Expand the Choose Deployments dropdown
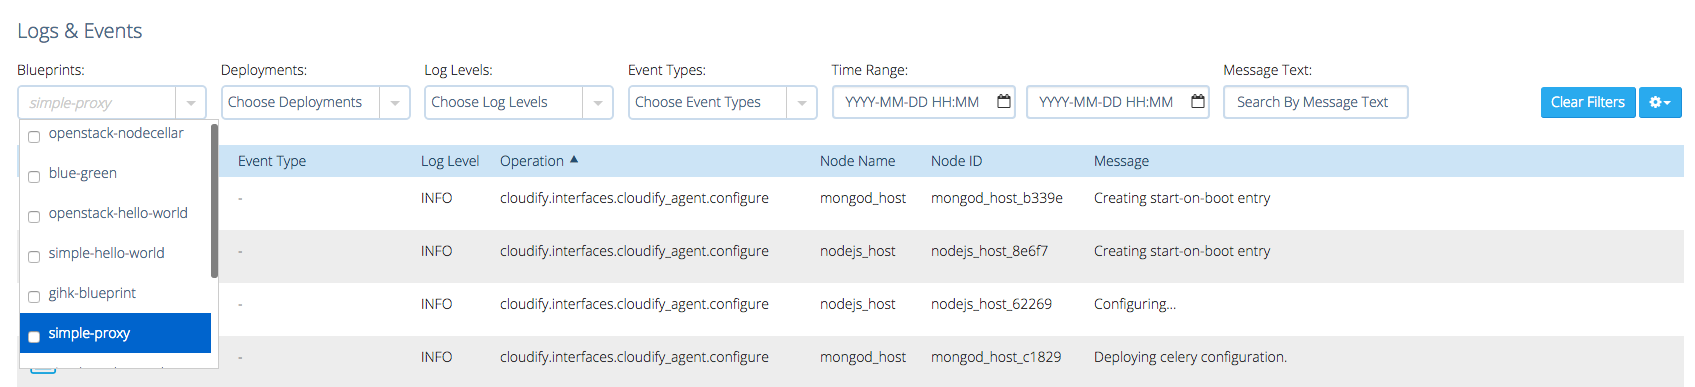The image size is (1695, 387). tap(395, 102)
